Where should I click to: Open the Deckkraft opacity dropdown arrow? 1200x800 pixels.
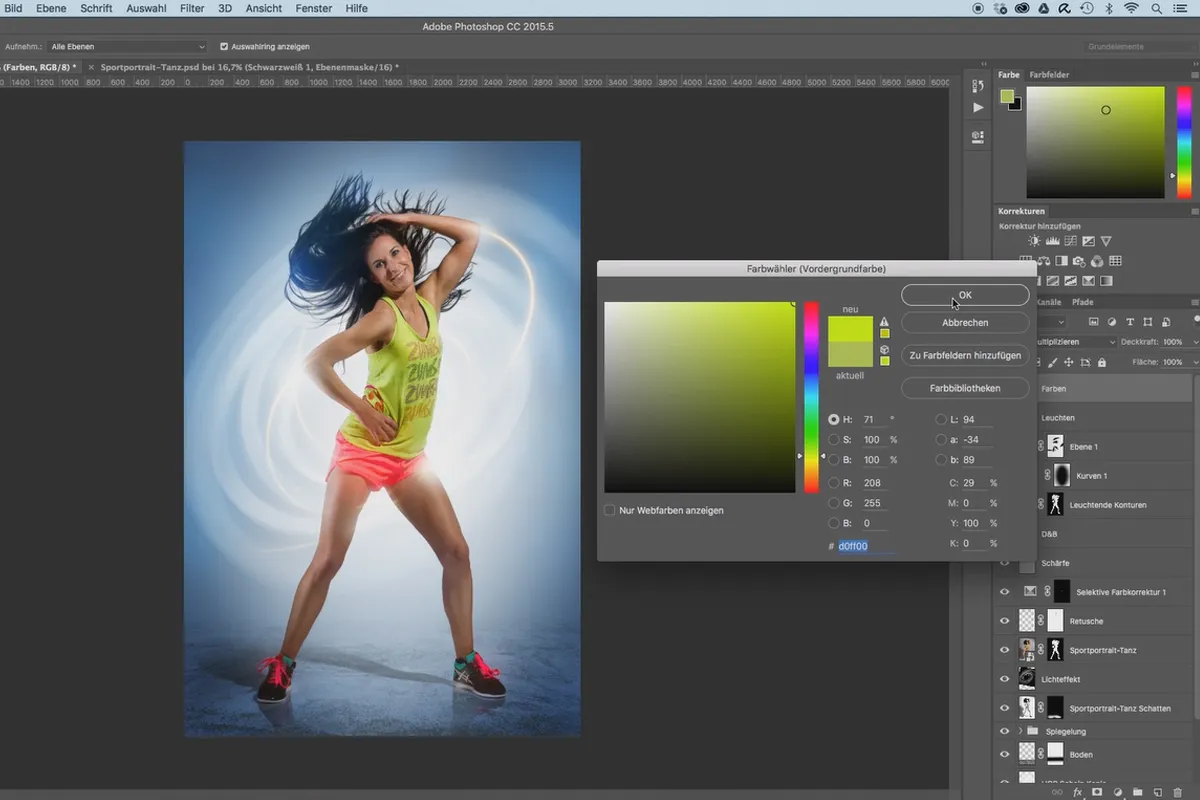click(1193, 342)
